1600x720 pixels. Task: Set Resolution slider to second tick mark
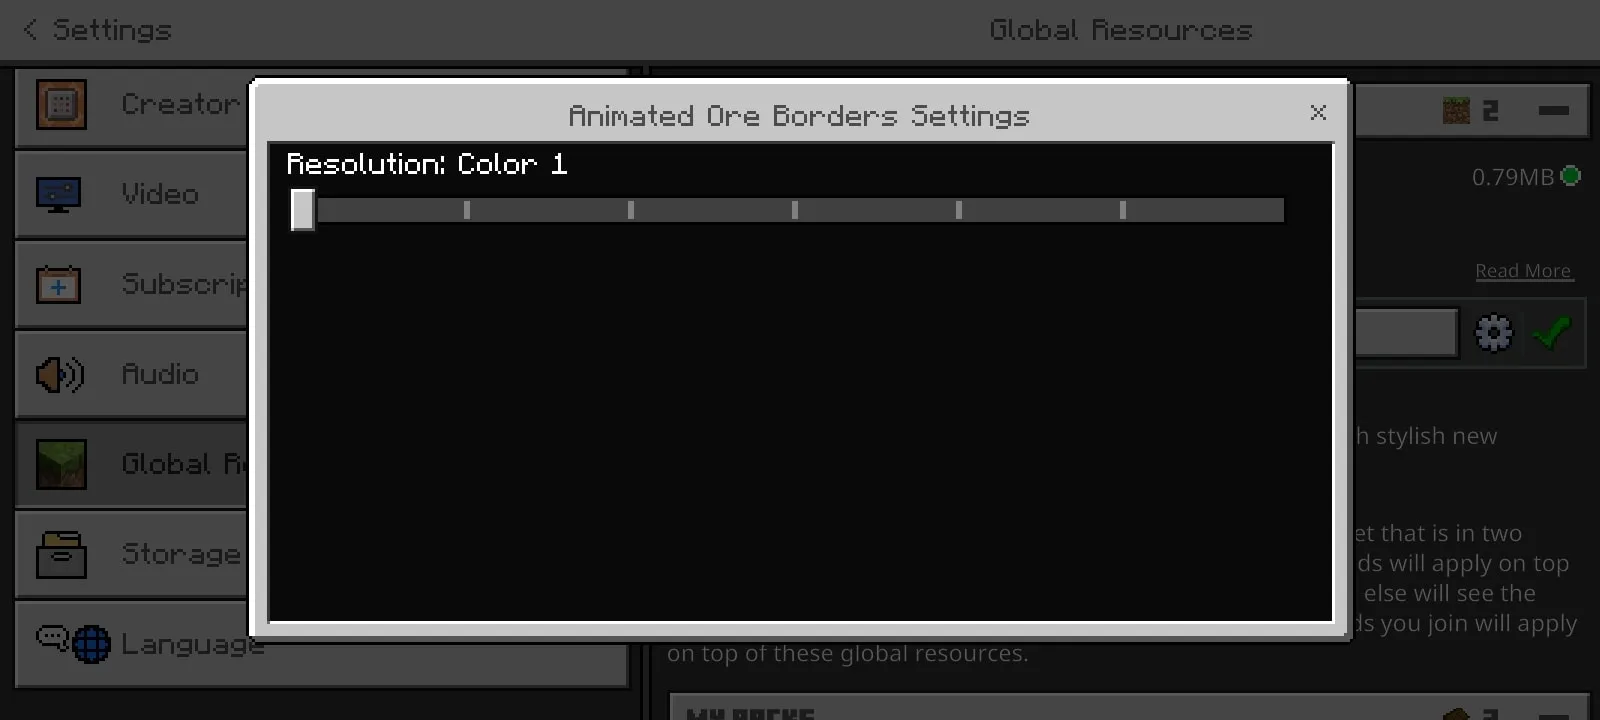(x=631, y=210)
